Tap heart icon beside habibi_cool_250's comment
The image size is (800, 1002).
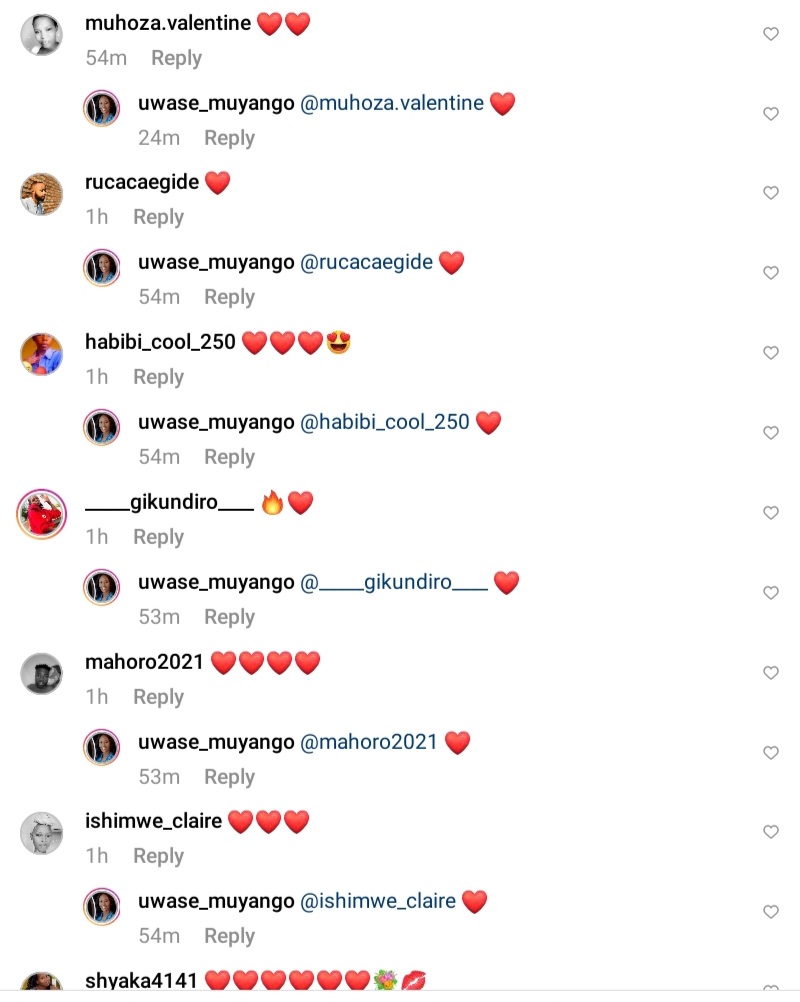(771, 353)
